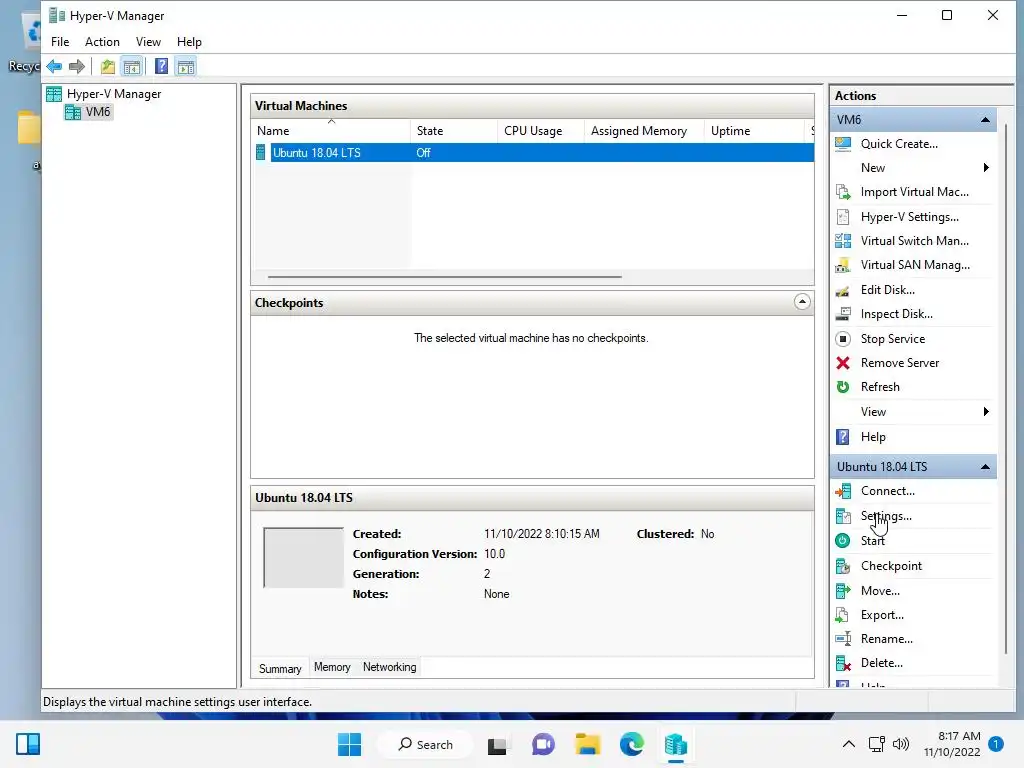The image size is (1024, 768).
Task: Open File Explorer from the taskbar
Action: (587, 744)
